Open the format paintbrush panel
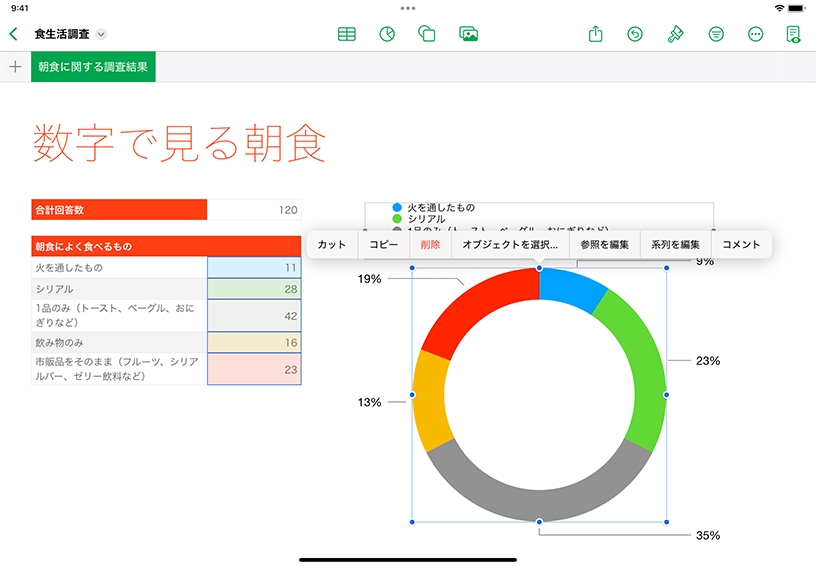Viewport: 816px width, 567px height. tap(675, 34)
